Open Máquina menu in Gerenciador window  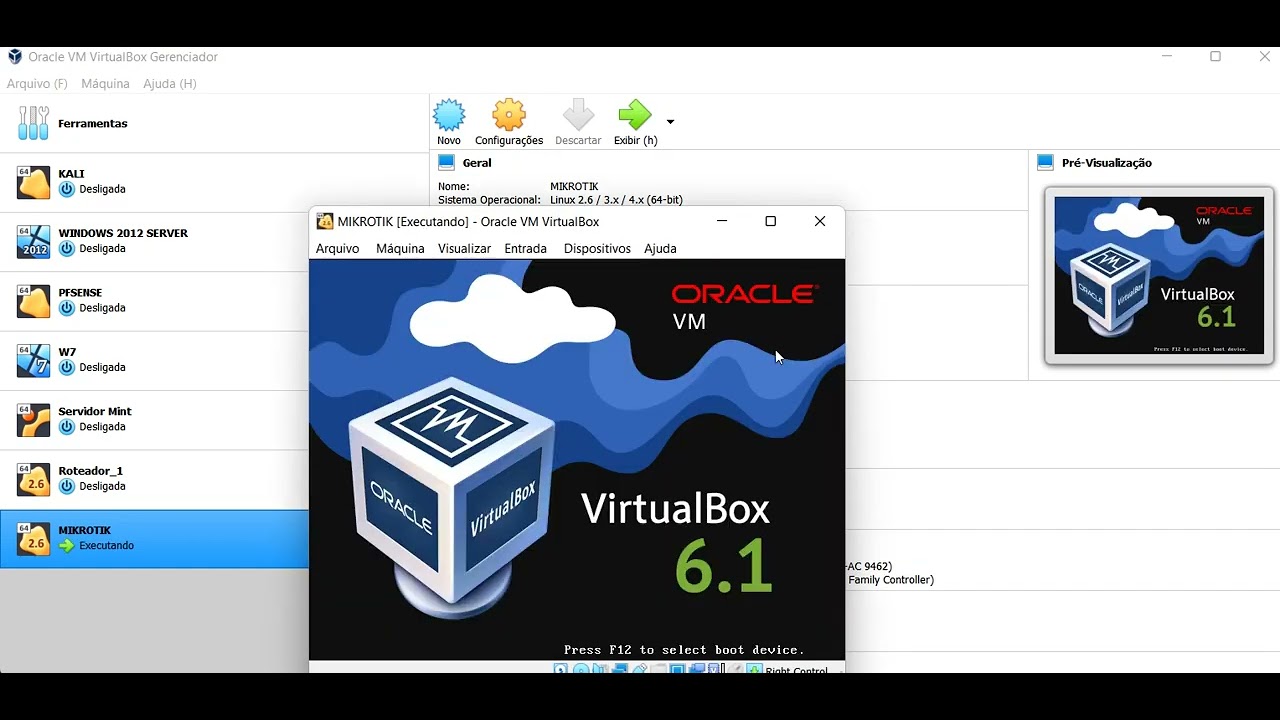105,84
